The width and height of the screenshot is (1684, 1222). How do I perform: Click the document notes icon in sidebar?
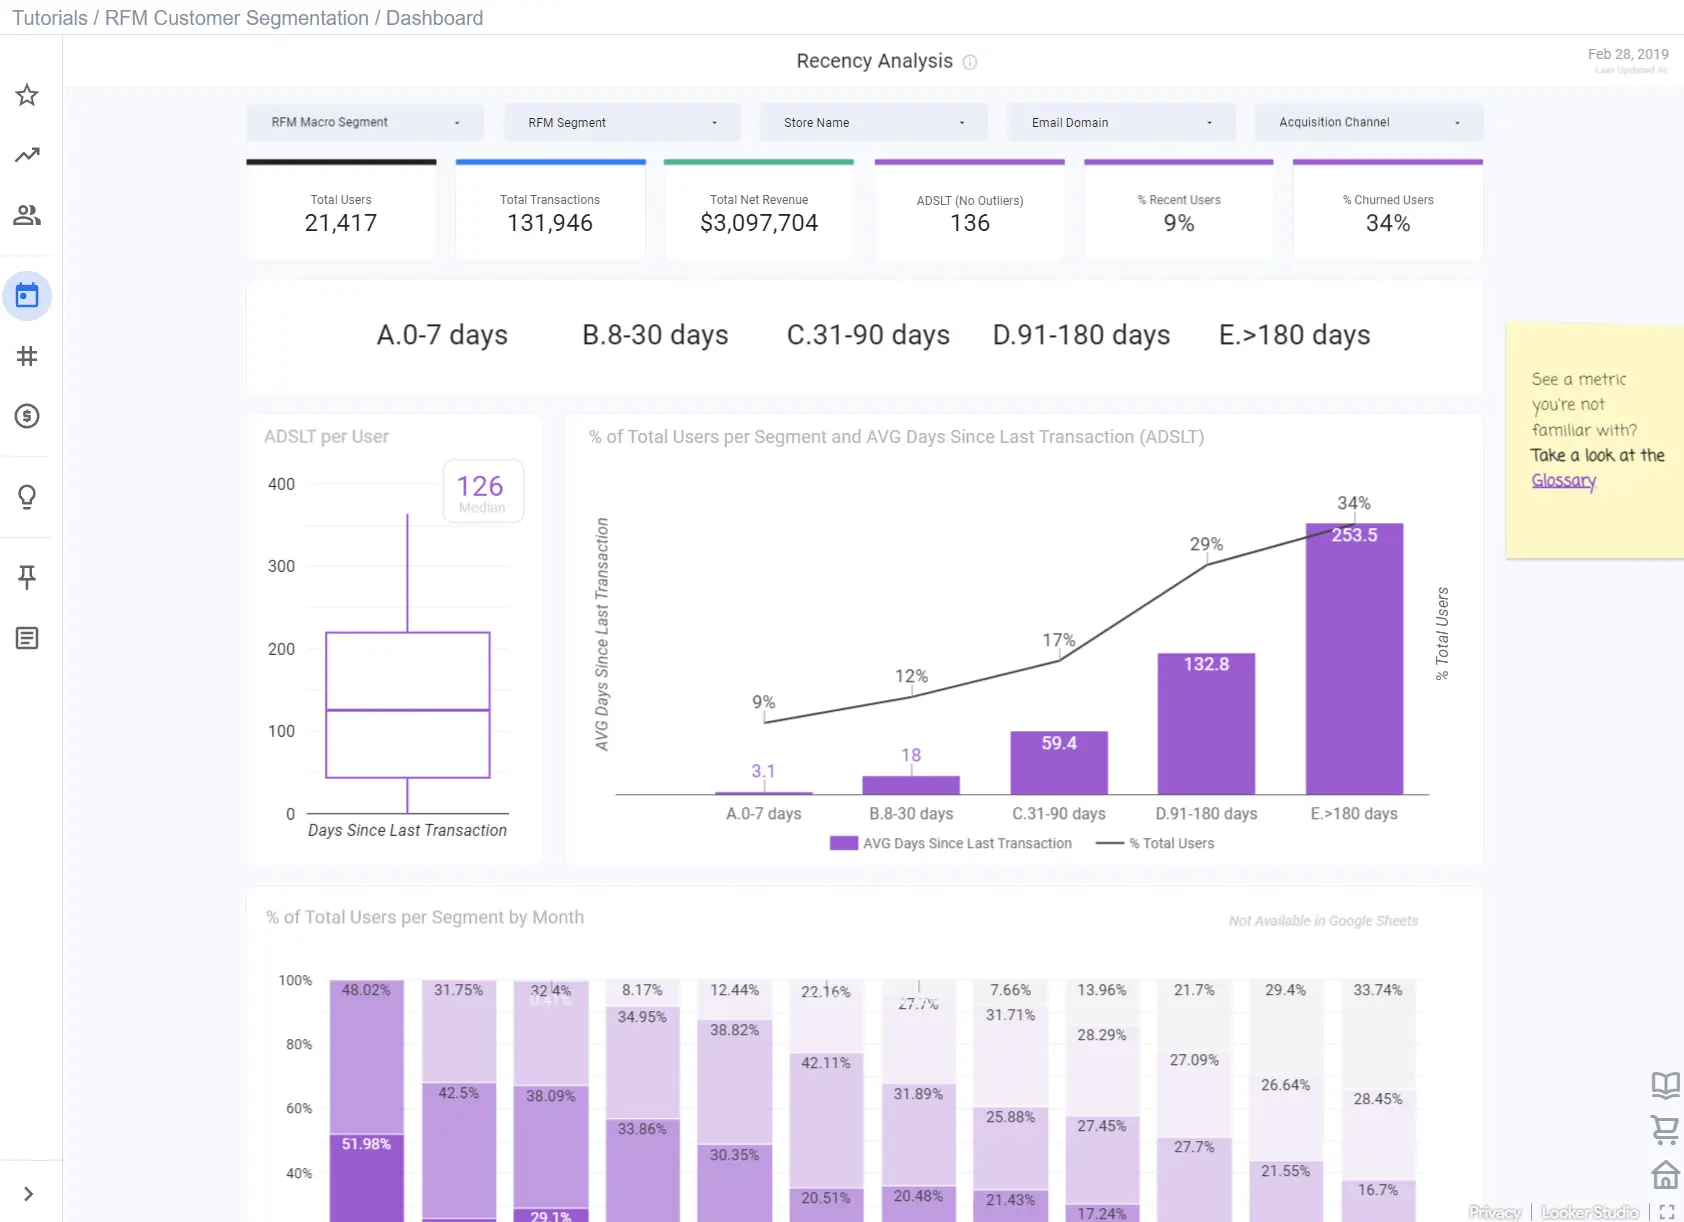point(27,638)
